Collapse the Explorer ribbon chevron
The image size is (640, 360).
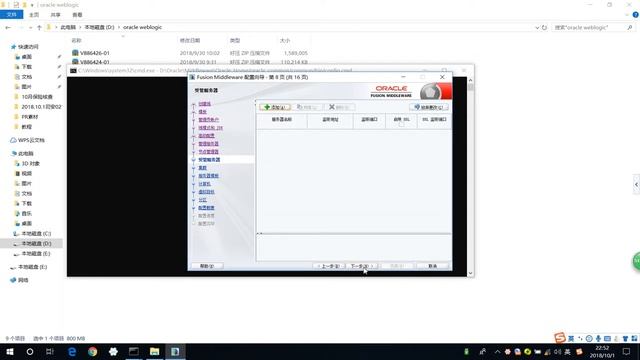point(627,15)
